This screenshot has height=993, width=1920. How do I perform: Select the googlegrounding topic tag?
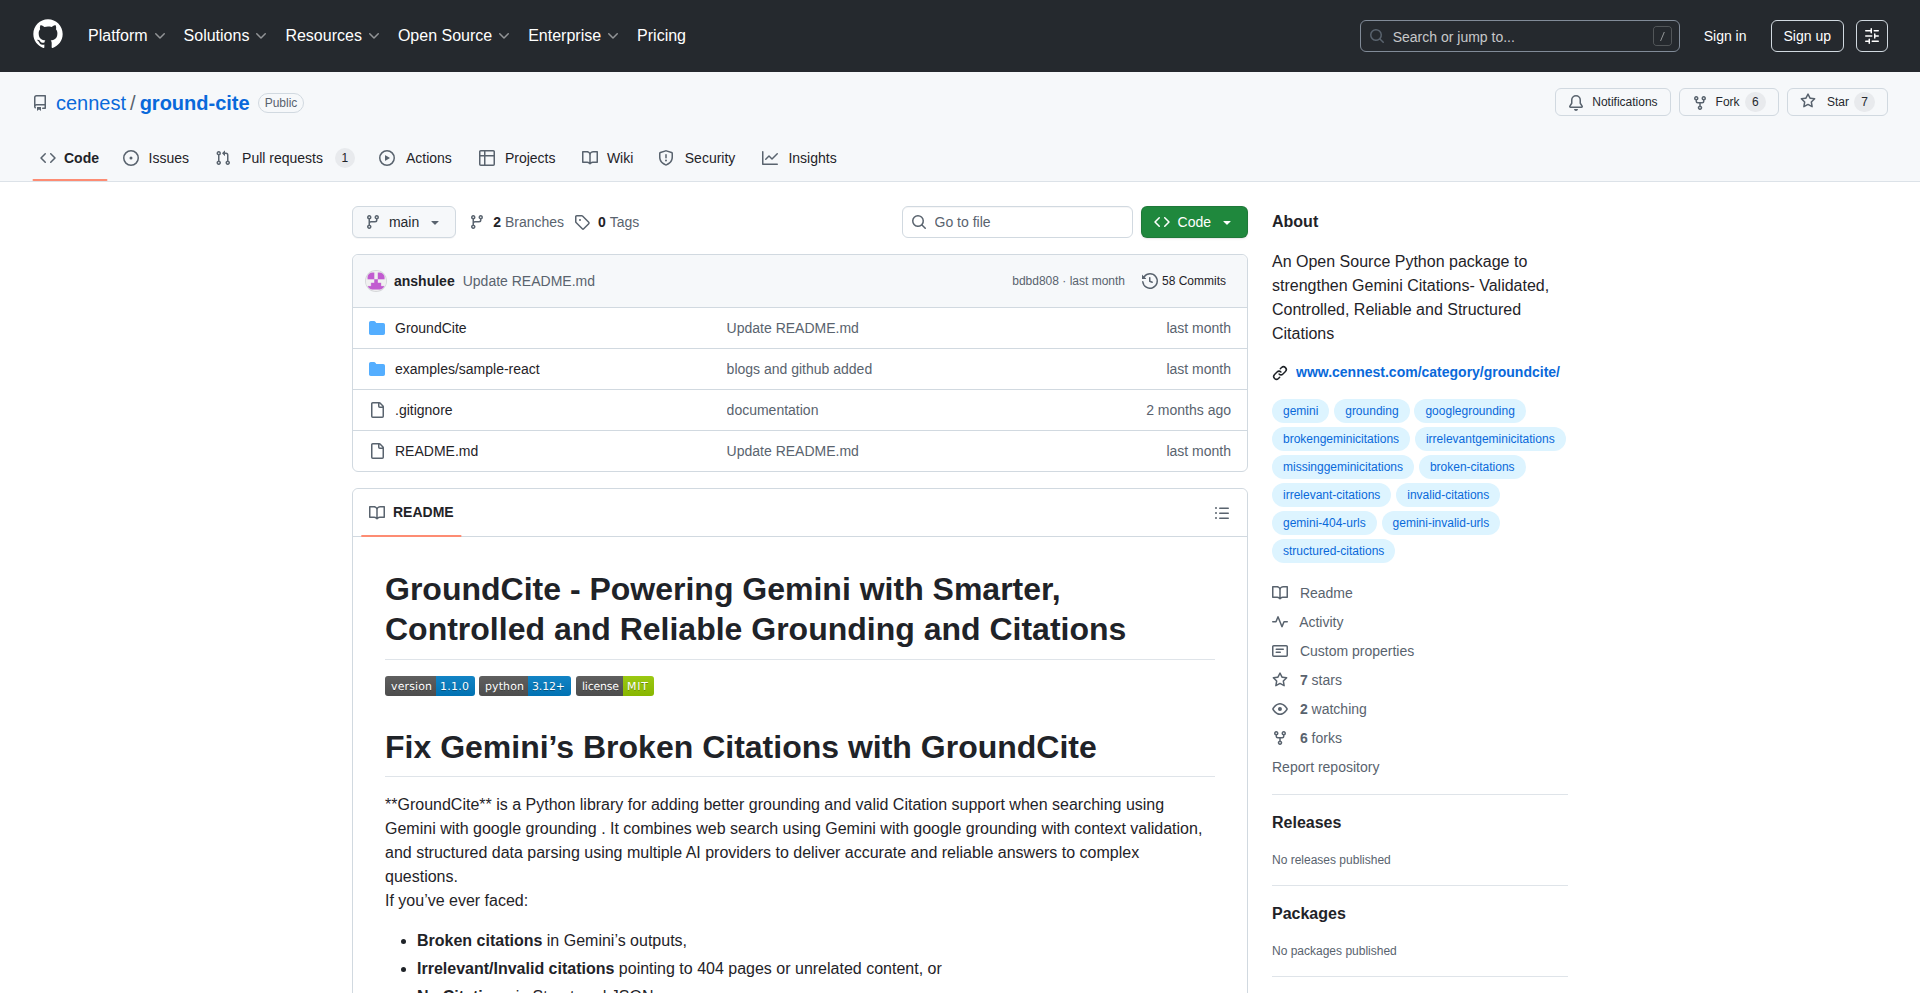pos(1469,411)
